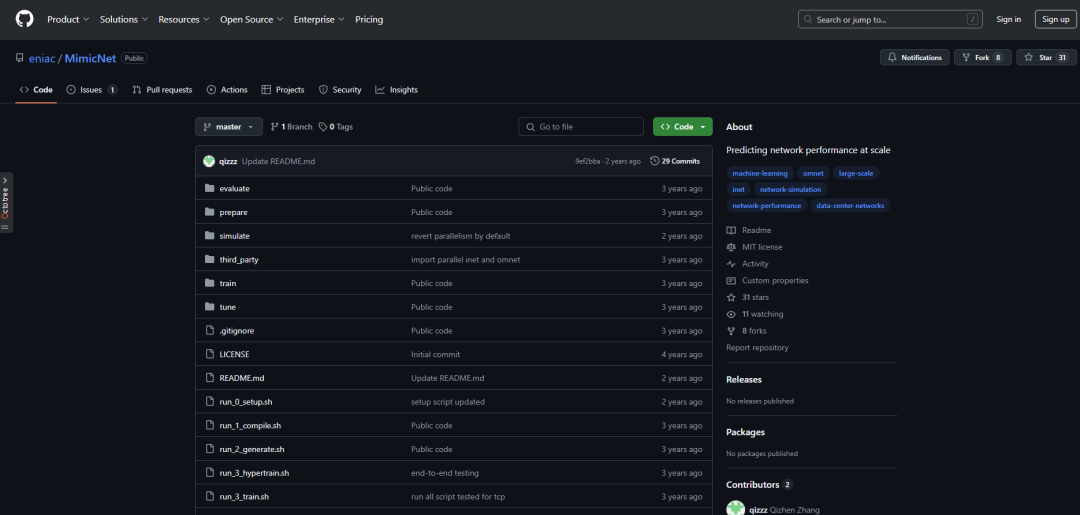Click the data-center-networks topic tag
This screenshot has width=1080, height=515.
pos(850,205)
